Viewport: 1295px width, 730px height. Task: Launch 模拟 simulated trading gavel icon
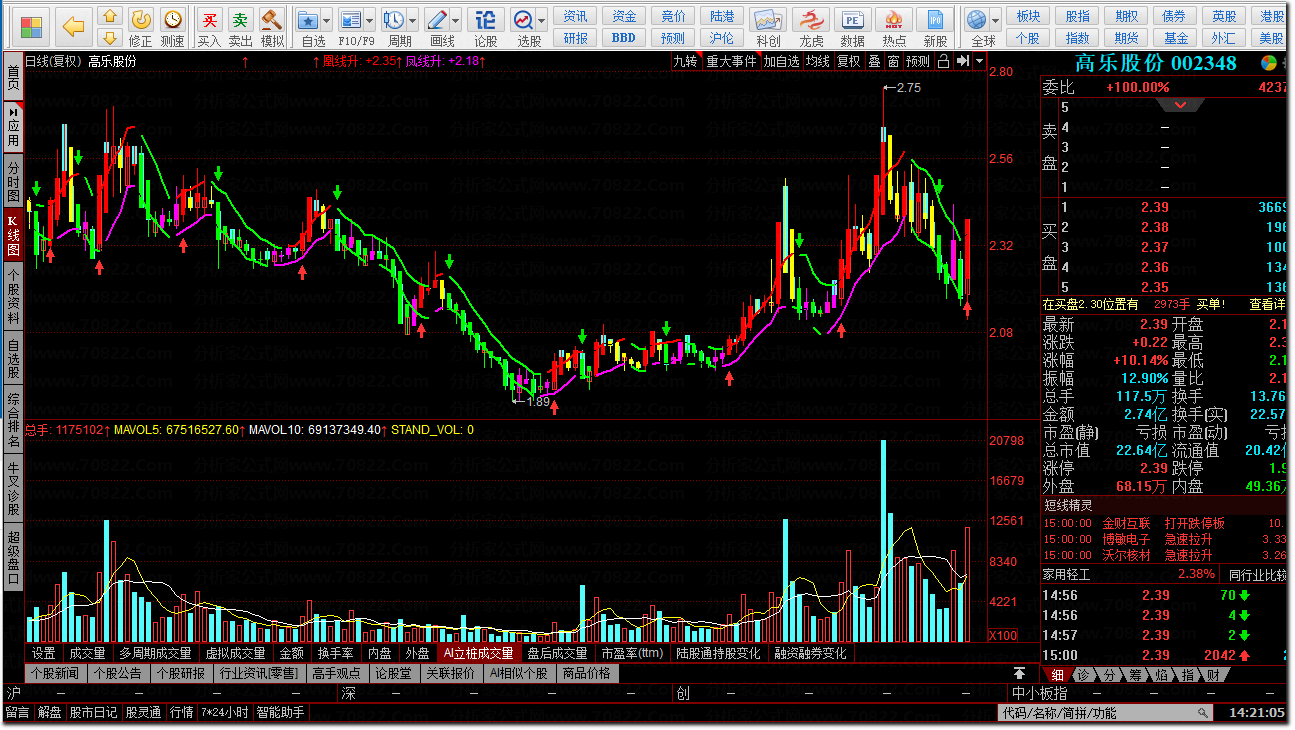(x=272, y=26)
